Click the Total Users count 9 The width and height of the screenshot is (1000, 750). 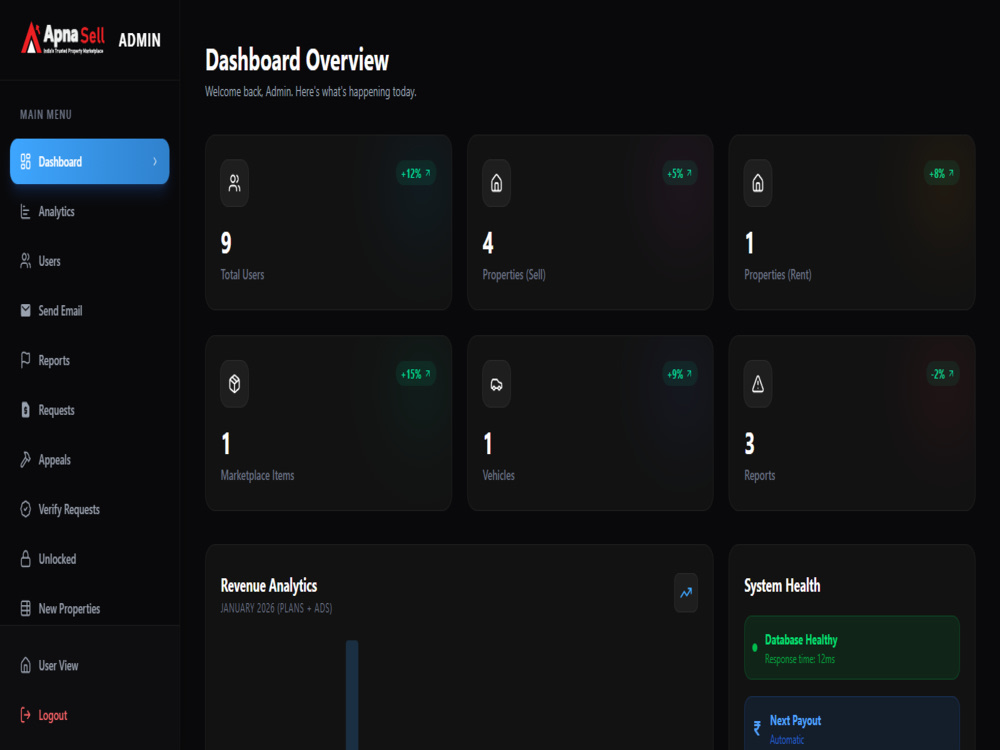[226, 243]
